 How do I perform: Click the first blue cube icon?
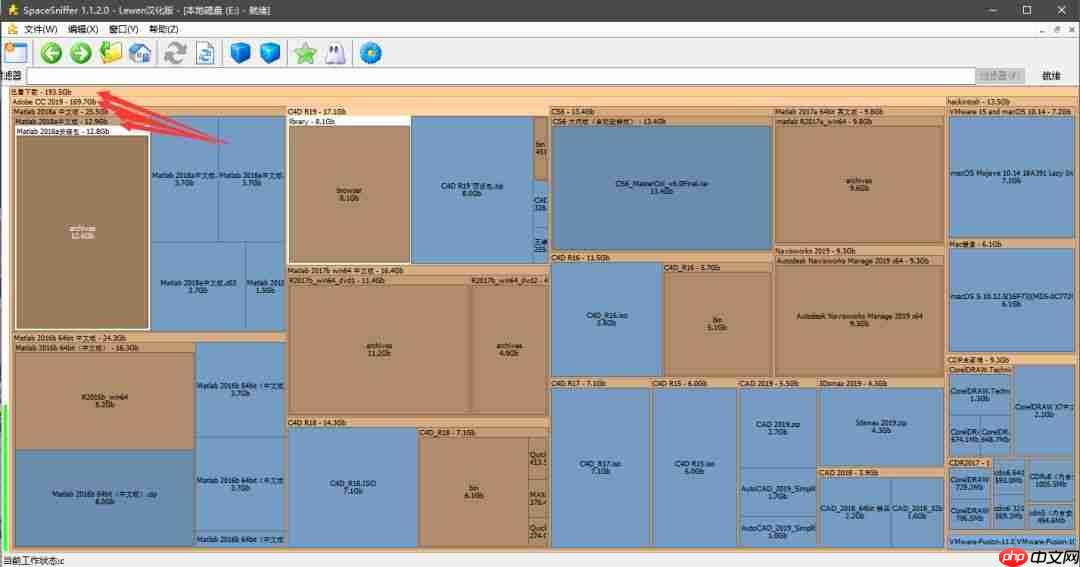click(x=240, y=53)
